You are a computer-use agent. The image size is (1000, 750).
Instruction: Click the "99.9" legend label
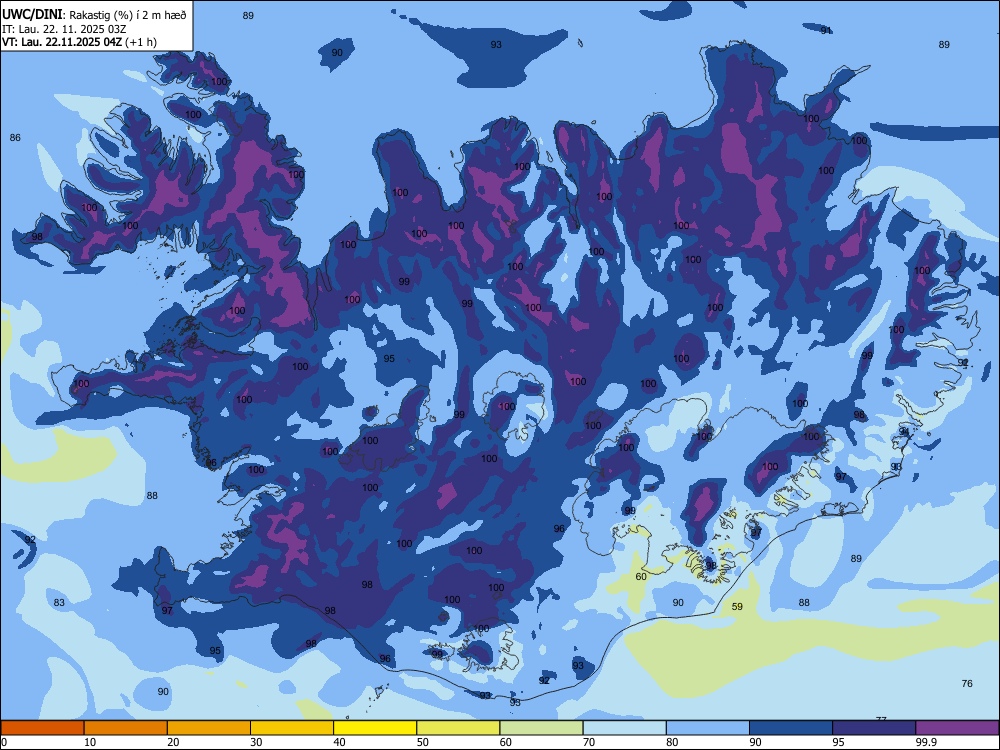[925, 742]
